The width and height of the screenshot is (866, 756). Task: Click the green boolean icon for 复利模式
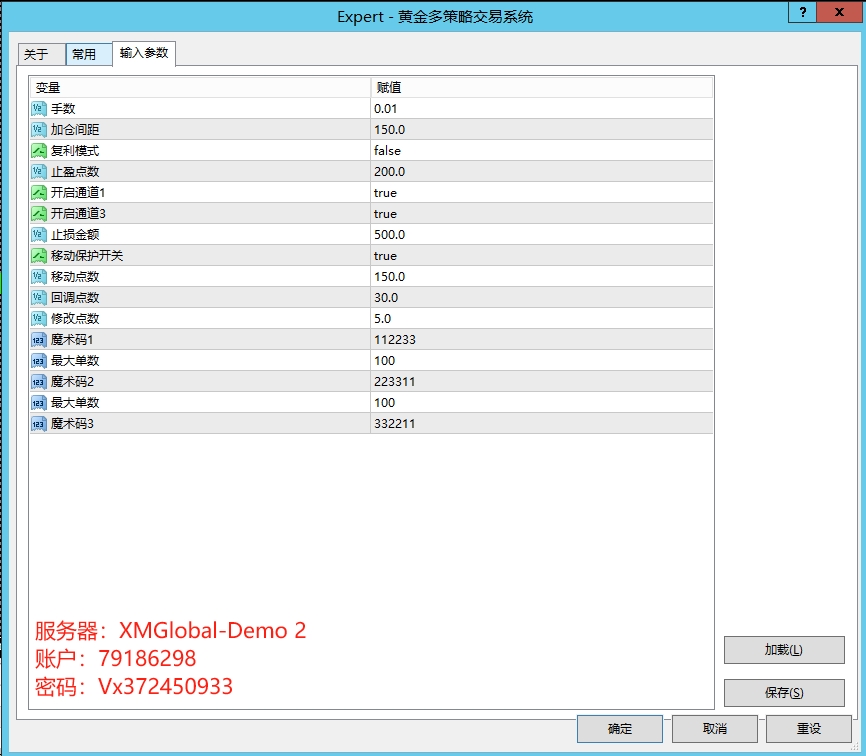pos(39,150)
